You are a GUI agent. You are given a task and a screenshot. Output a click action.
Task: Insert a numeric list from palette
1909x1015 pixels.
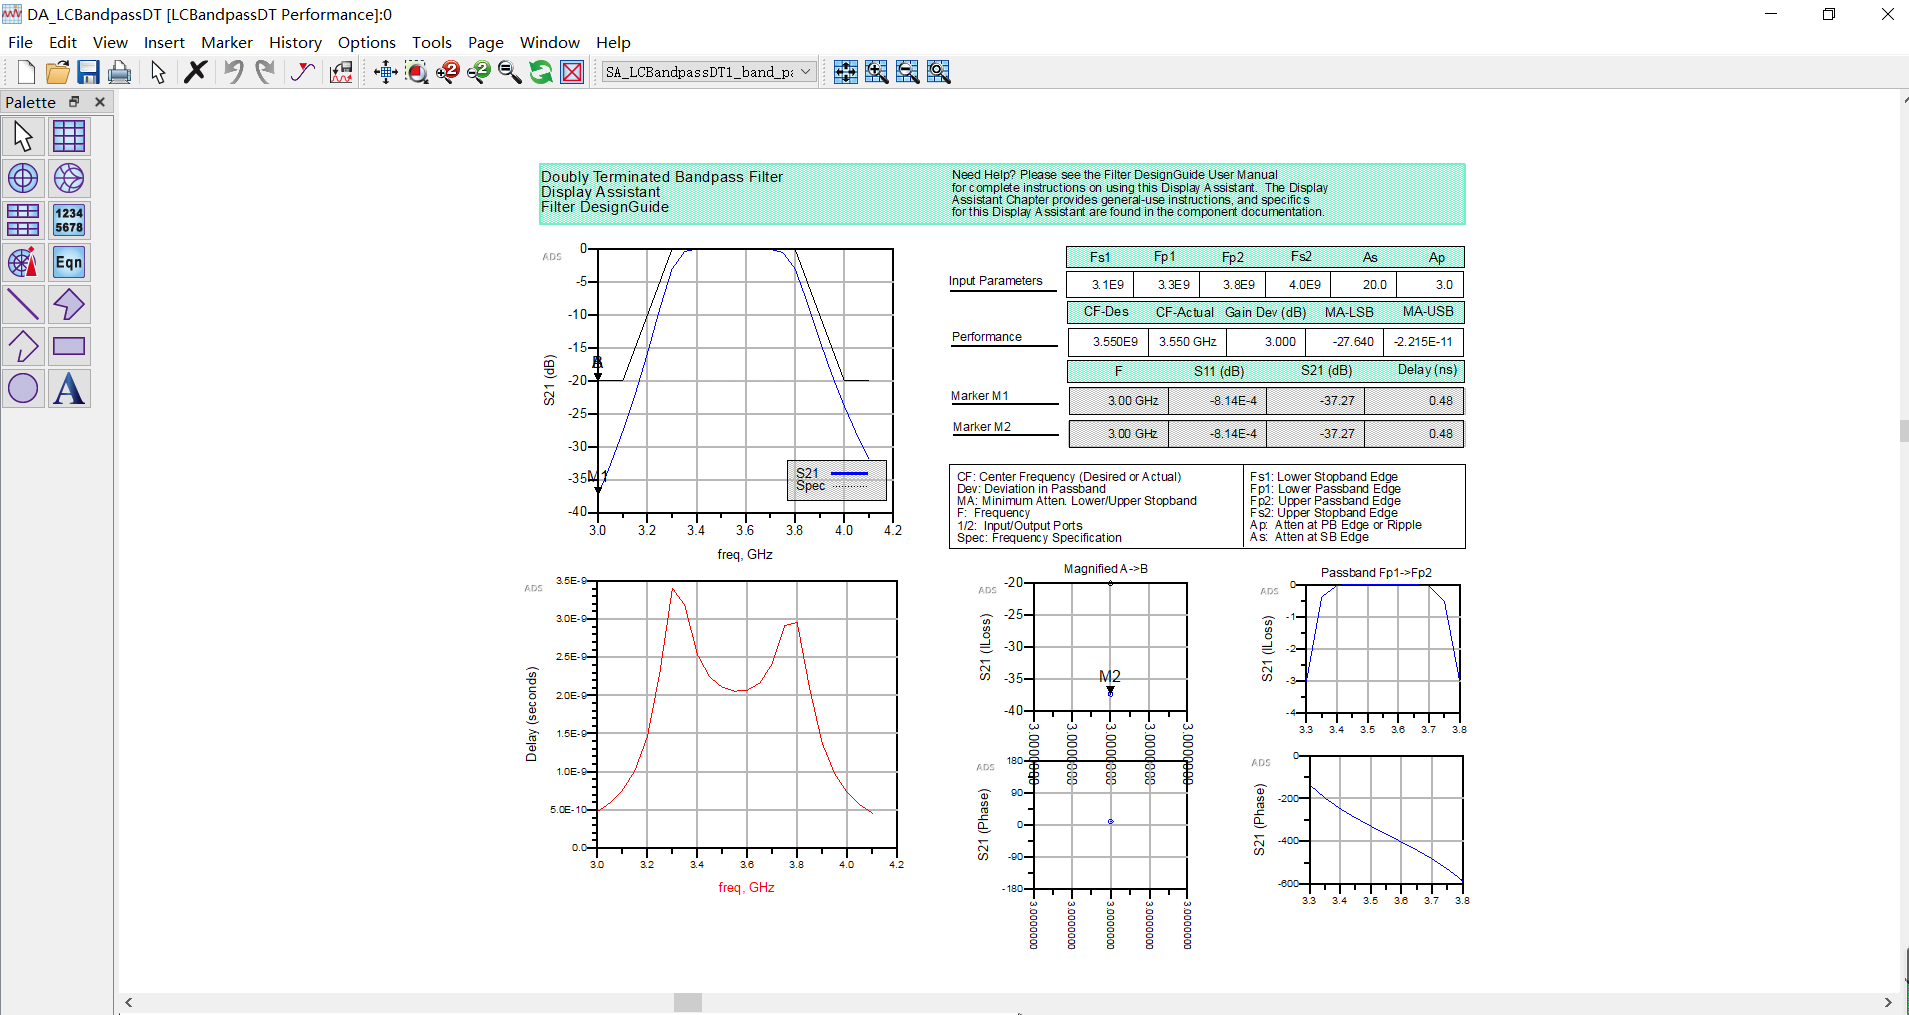click(69, 220)
